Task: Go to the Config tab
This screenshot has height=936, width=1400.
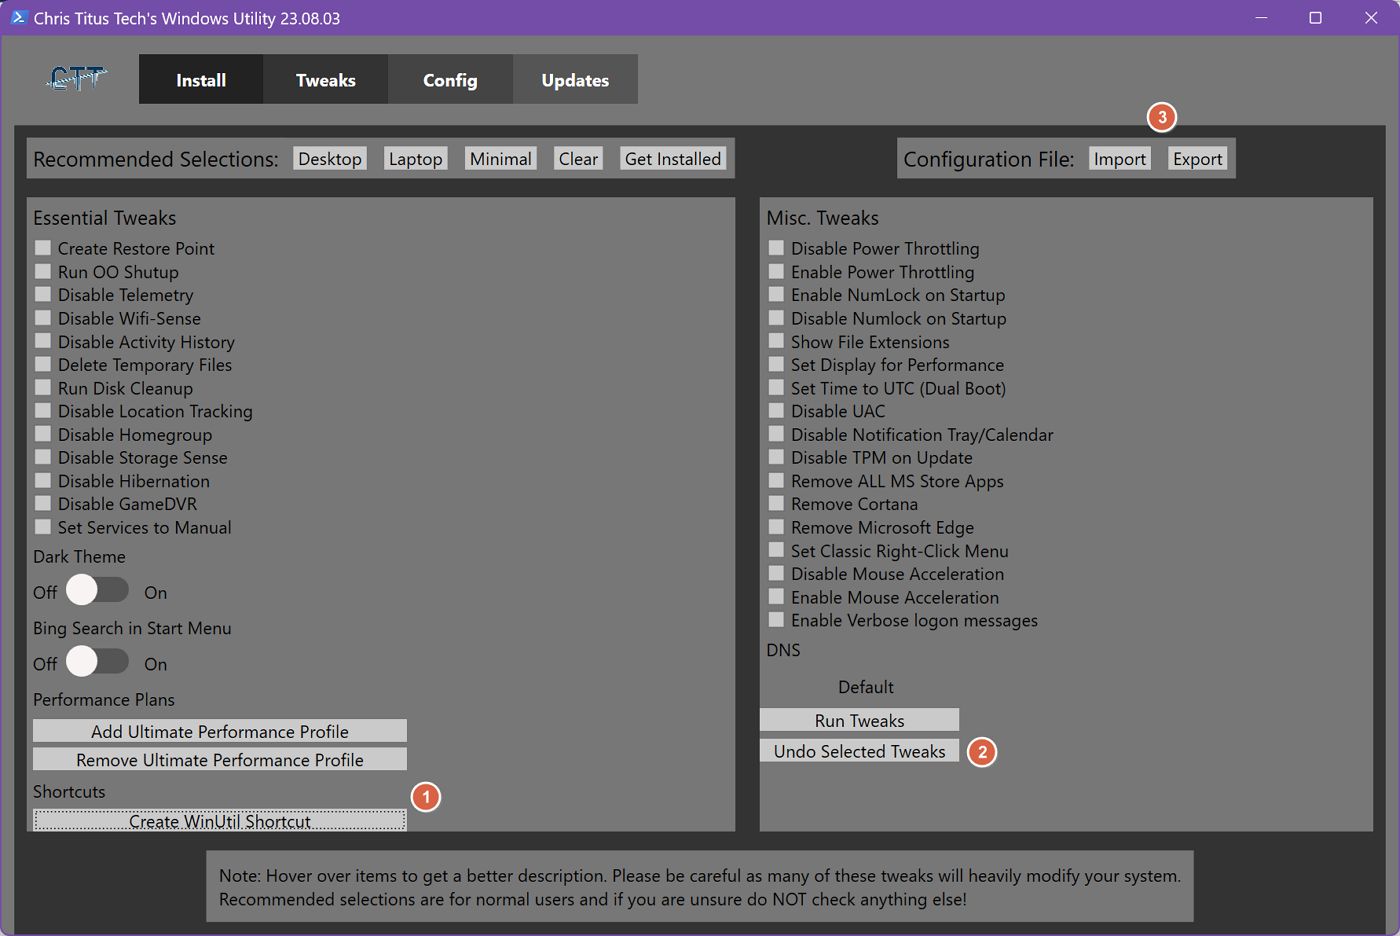Action: click(450, 80)
